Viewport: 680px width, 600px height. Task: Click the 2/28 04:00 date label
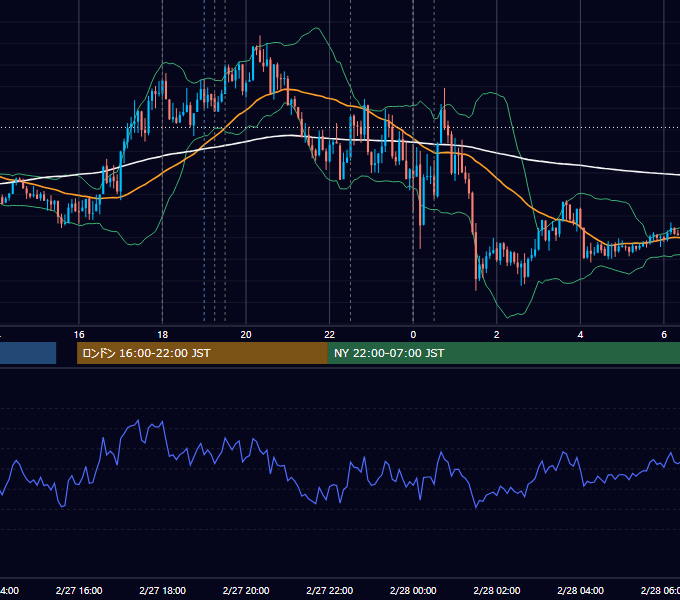pyautogui.click(x=580, y=590)
